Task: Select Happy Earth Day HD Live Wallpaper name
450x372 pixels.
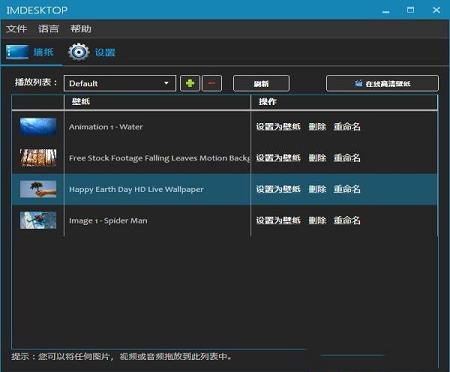Action: pyautogui.click(x=136, y=189)
